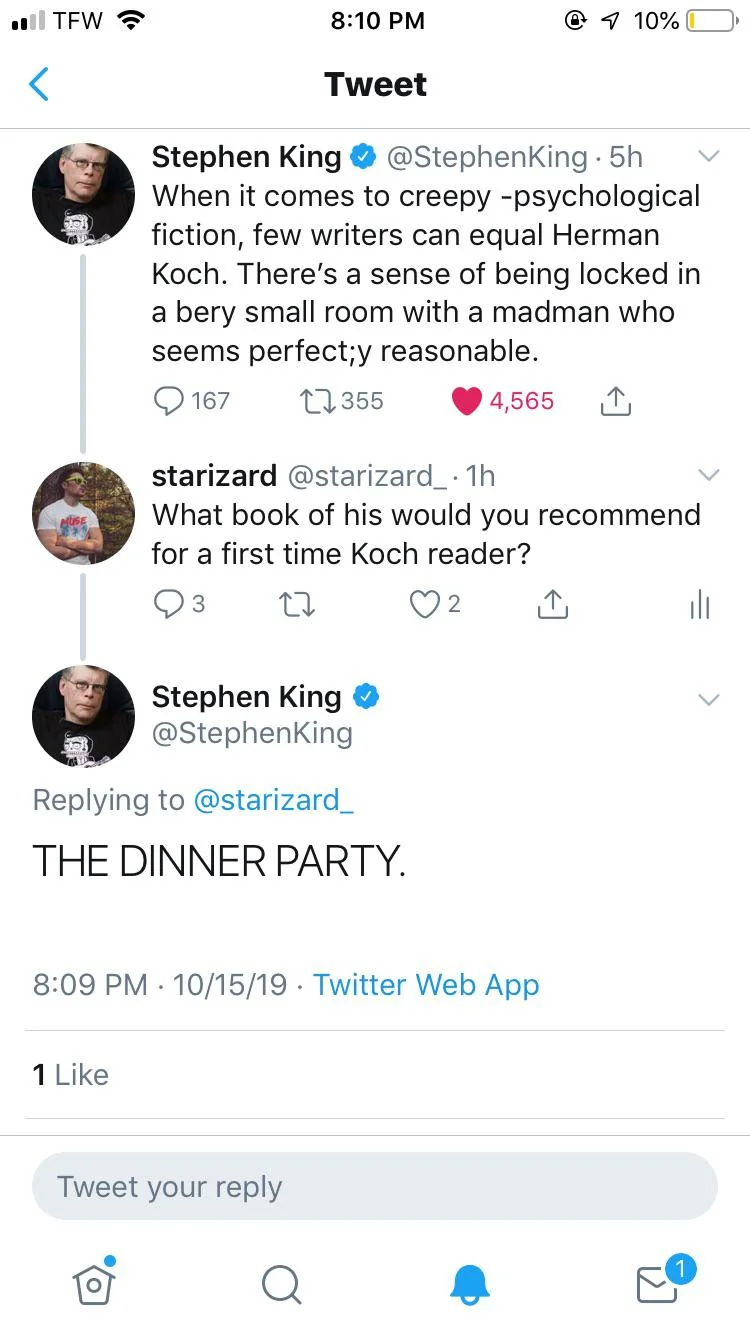Go back with the back arrow

[x=38, y=84]
